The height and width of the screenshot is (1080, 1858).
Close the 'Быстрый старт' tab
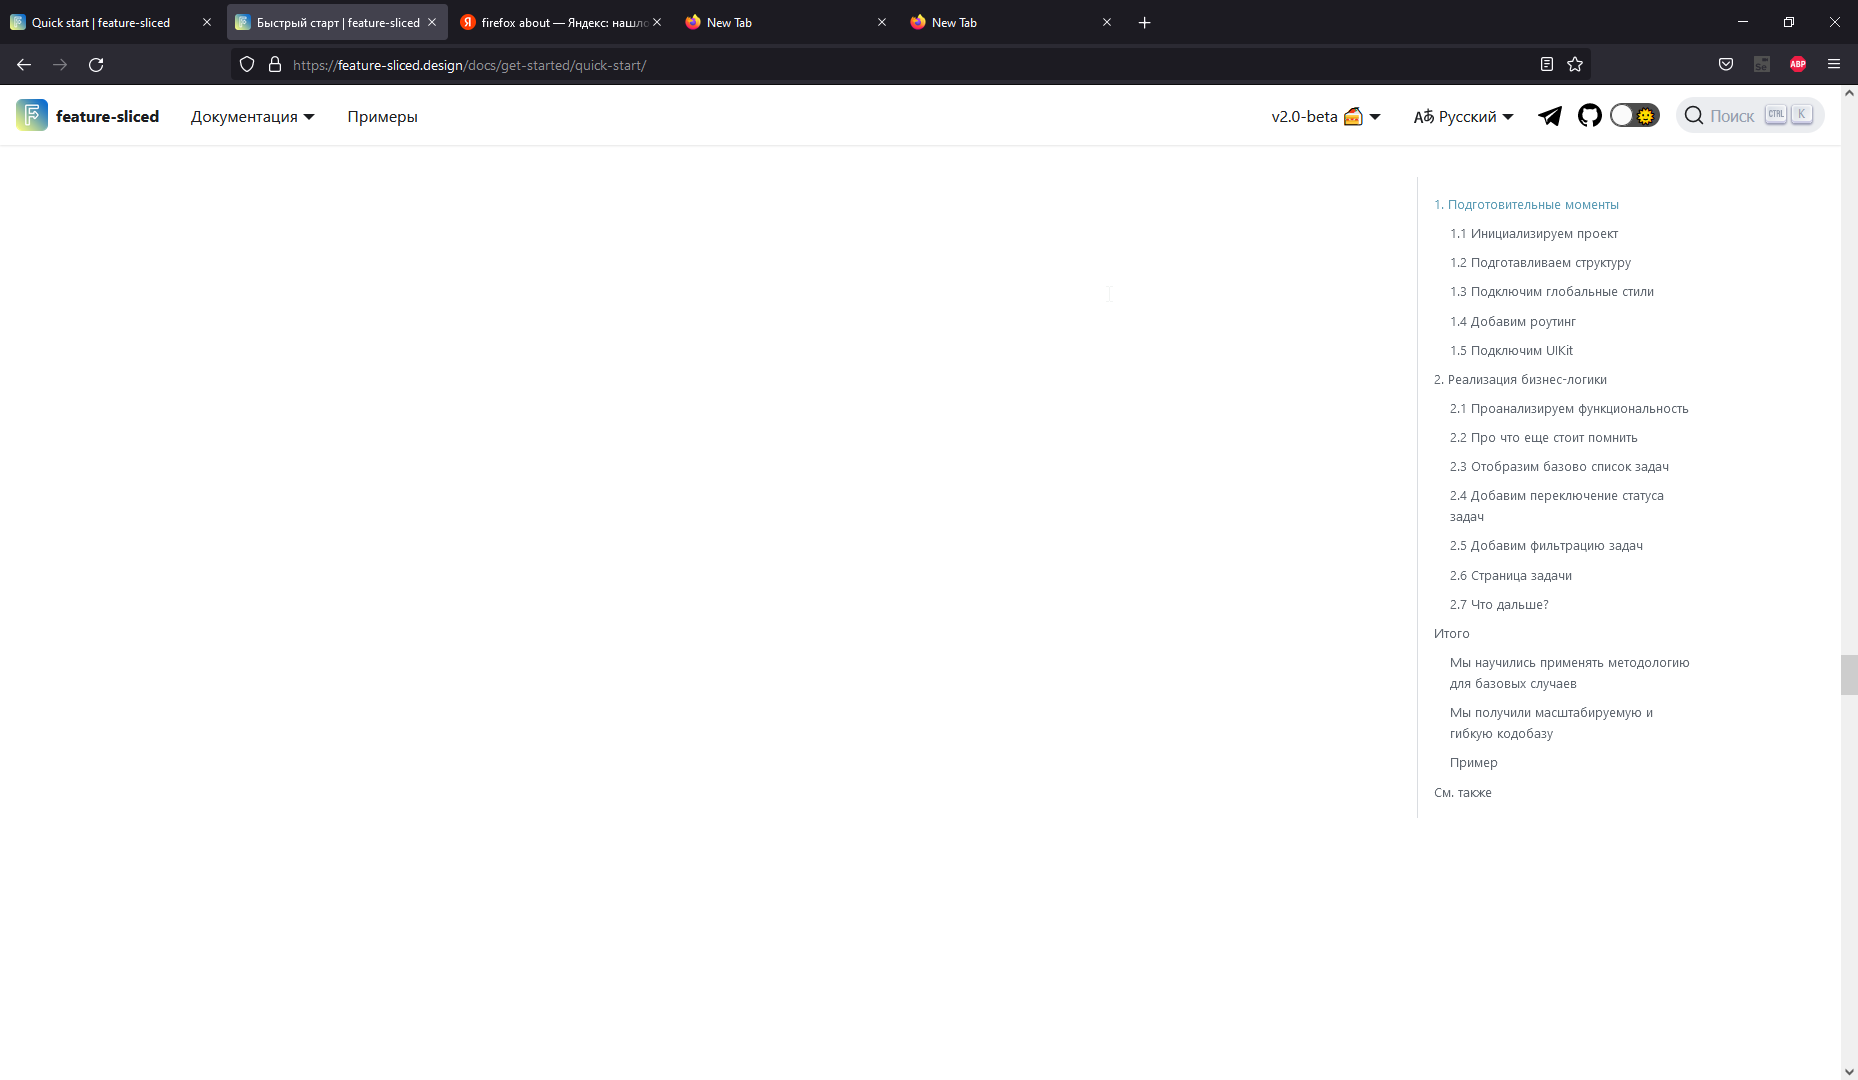pos(432,22)
